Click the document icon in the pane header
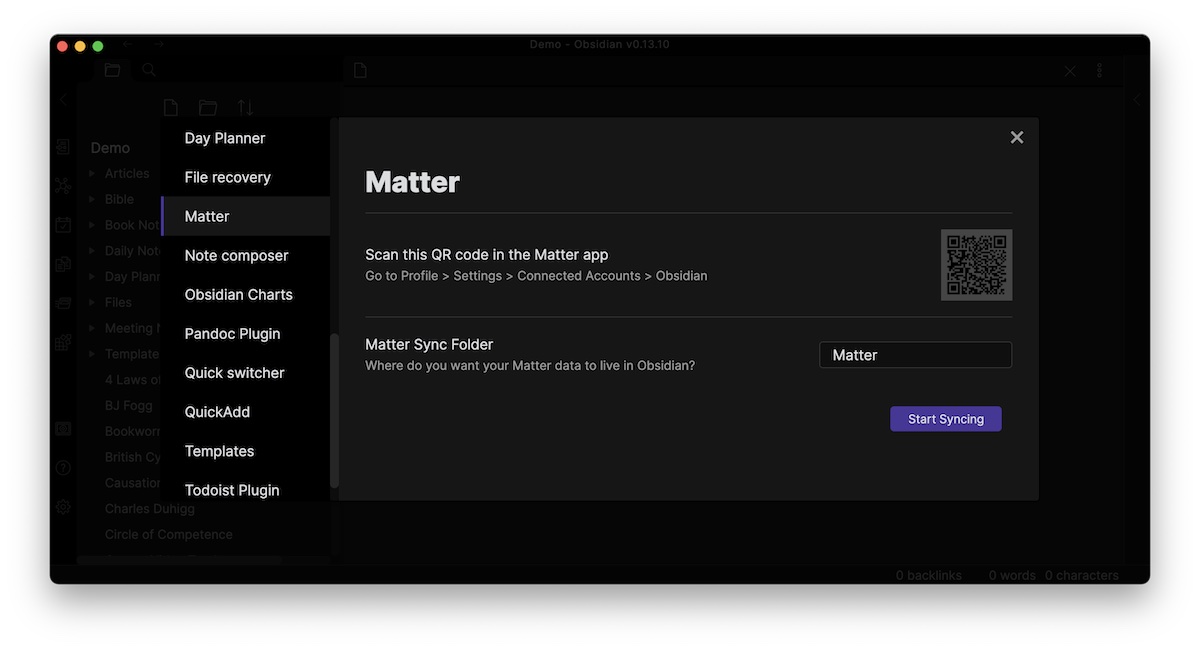Screen dimensions: 1200x650 [x=360, y=70]
